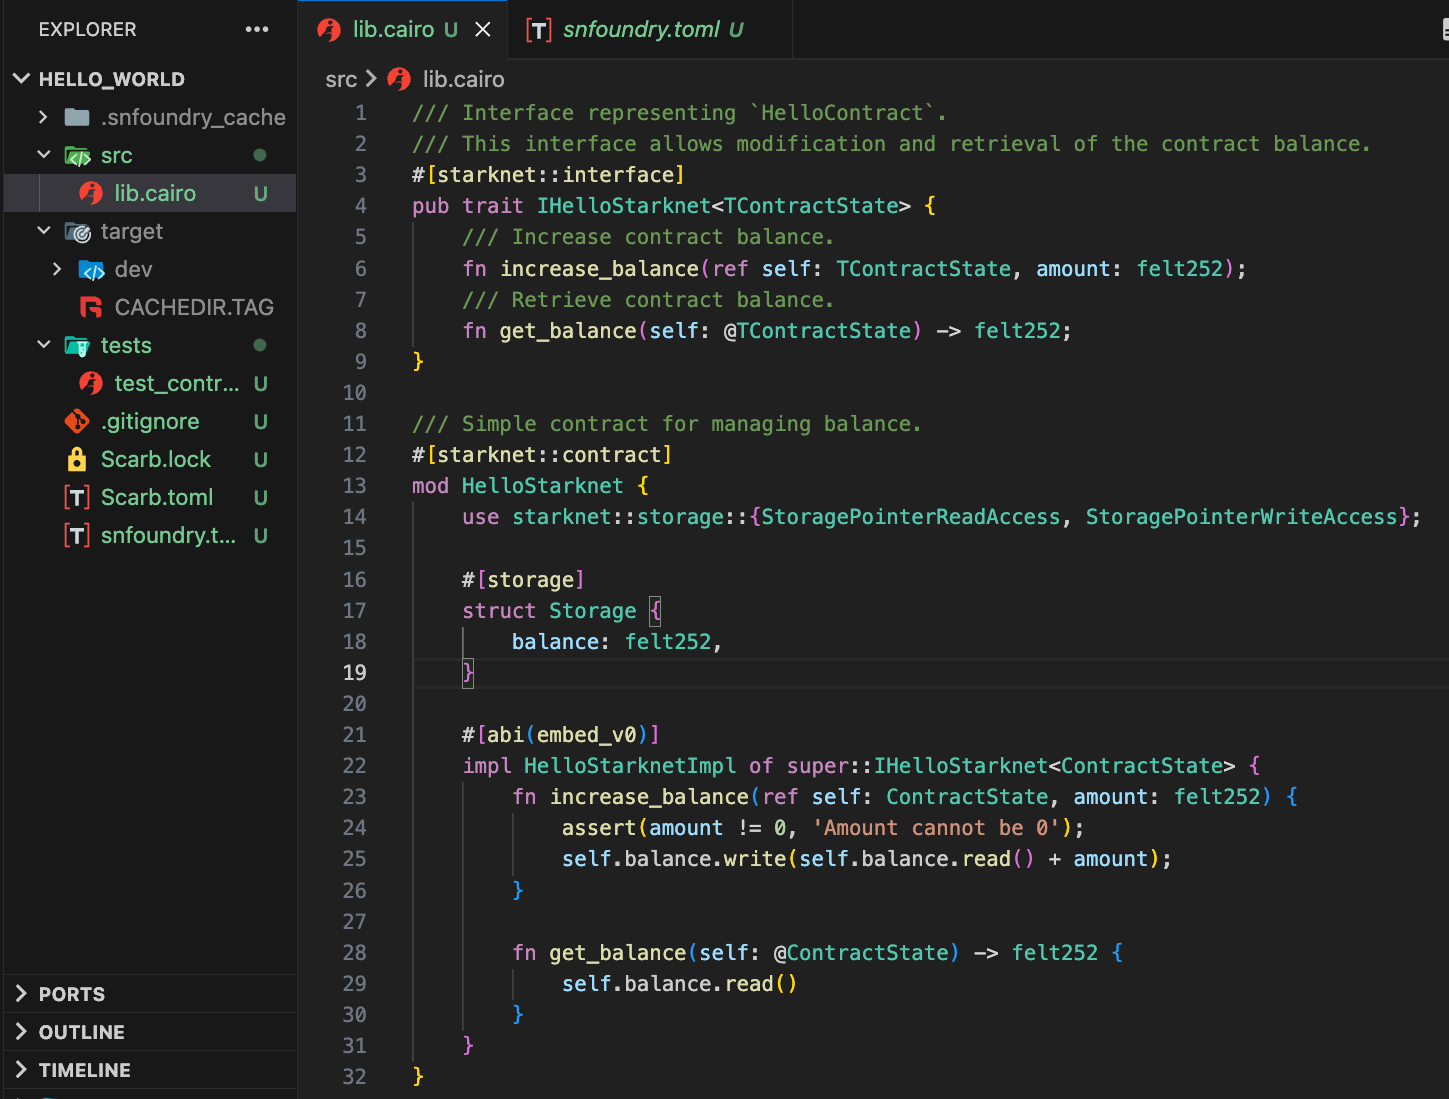Expand the PORTS panel
Image resolution: width=1449 pixels, height=1099 pixels.
click(x=21, y=994)
